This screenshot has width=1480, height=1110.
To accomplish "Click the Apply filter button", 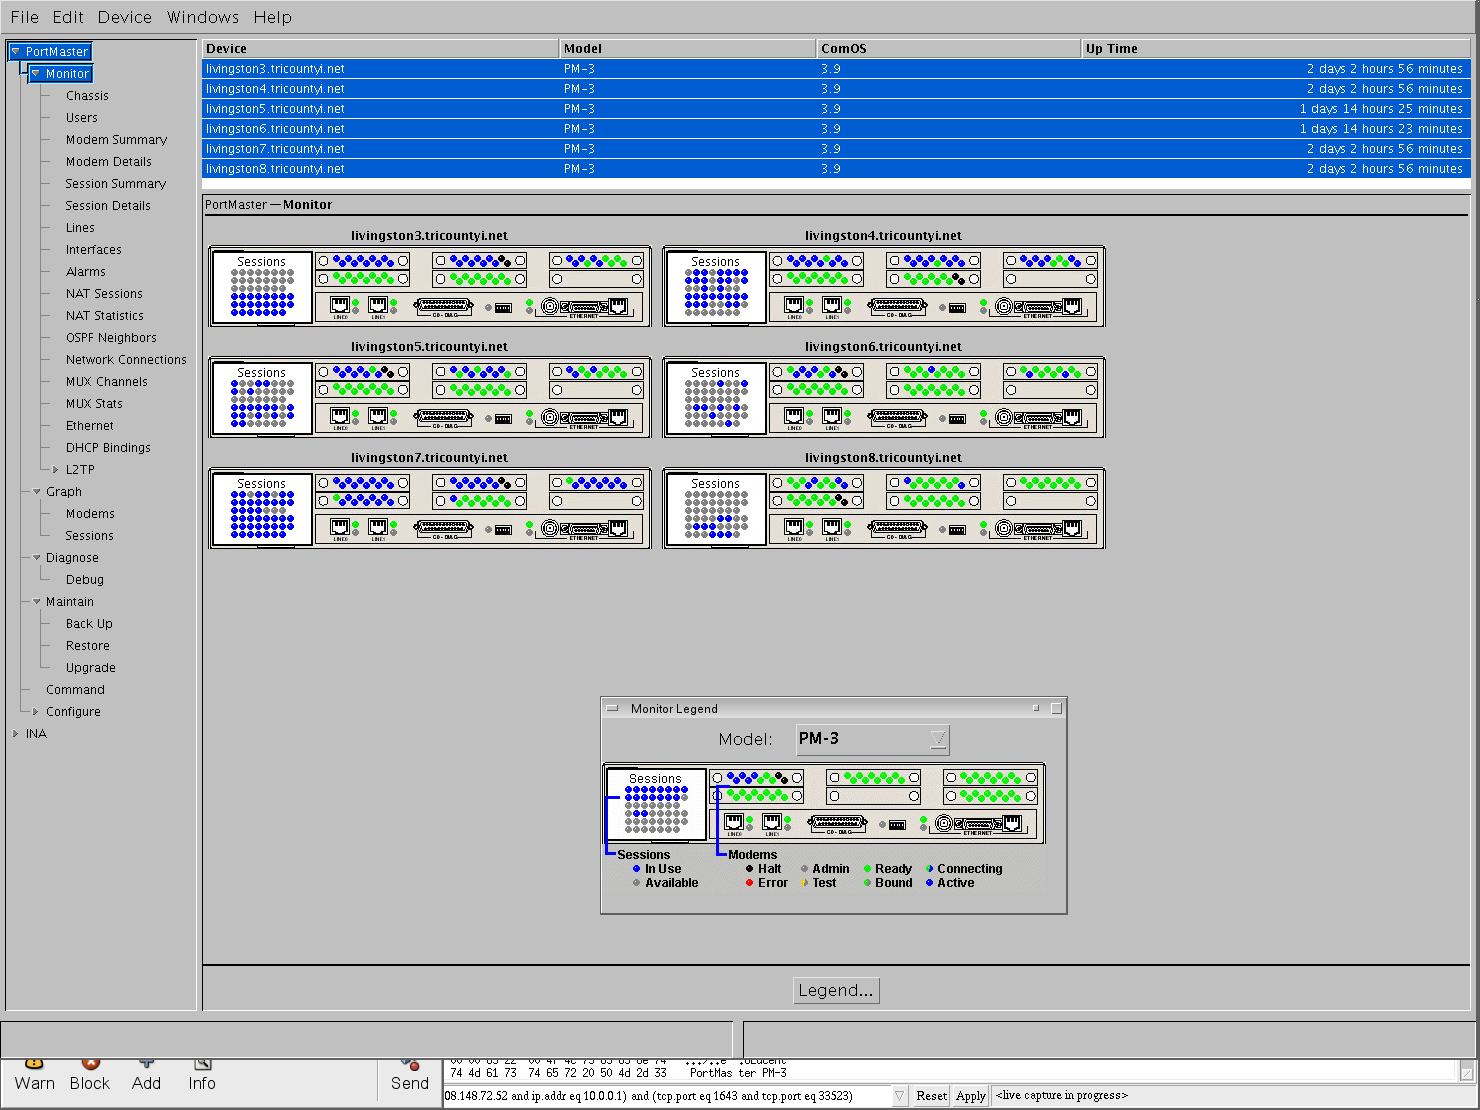I will pos(970,1096).
